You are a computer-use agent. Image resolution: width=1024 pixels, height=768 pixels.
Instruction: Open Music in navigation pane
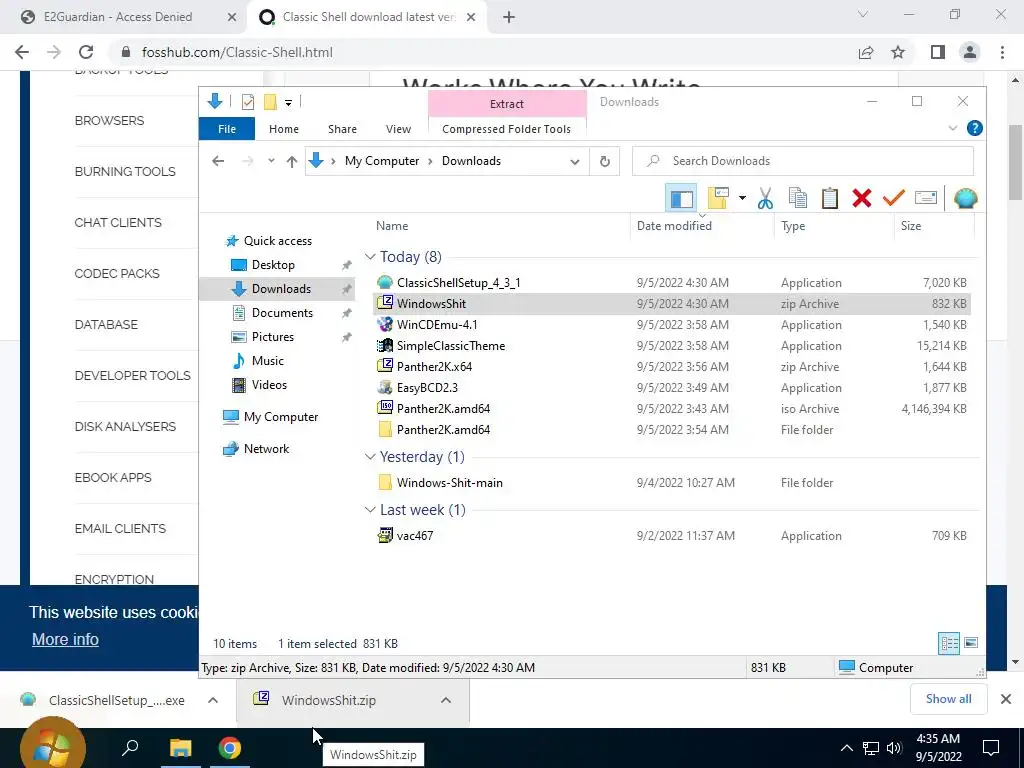[267, 360]
